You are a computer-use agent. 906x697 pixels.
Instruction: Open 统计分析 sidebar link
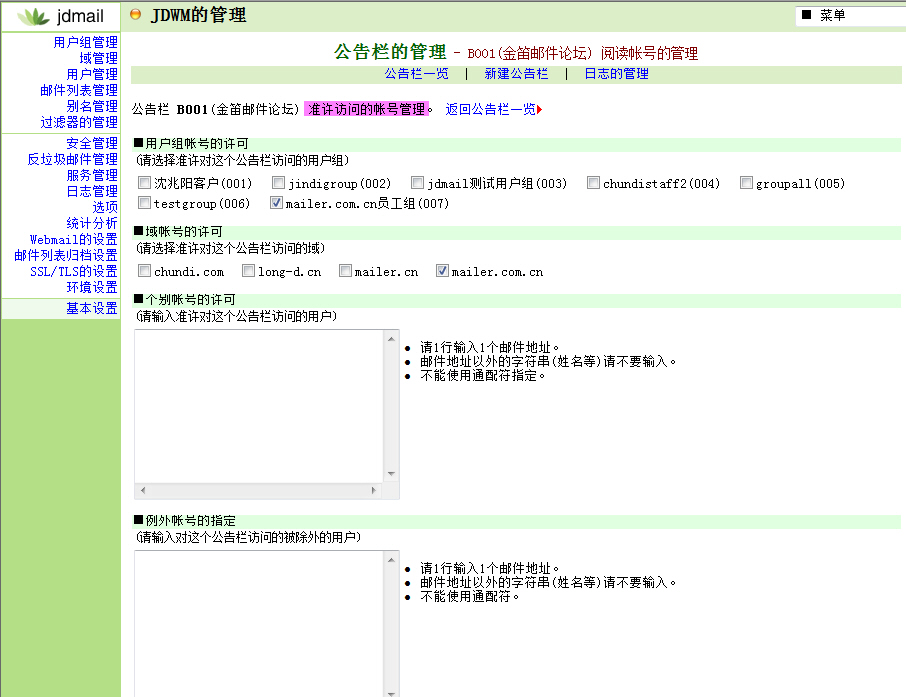[92, 223]
